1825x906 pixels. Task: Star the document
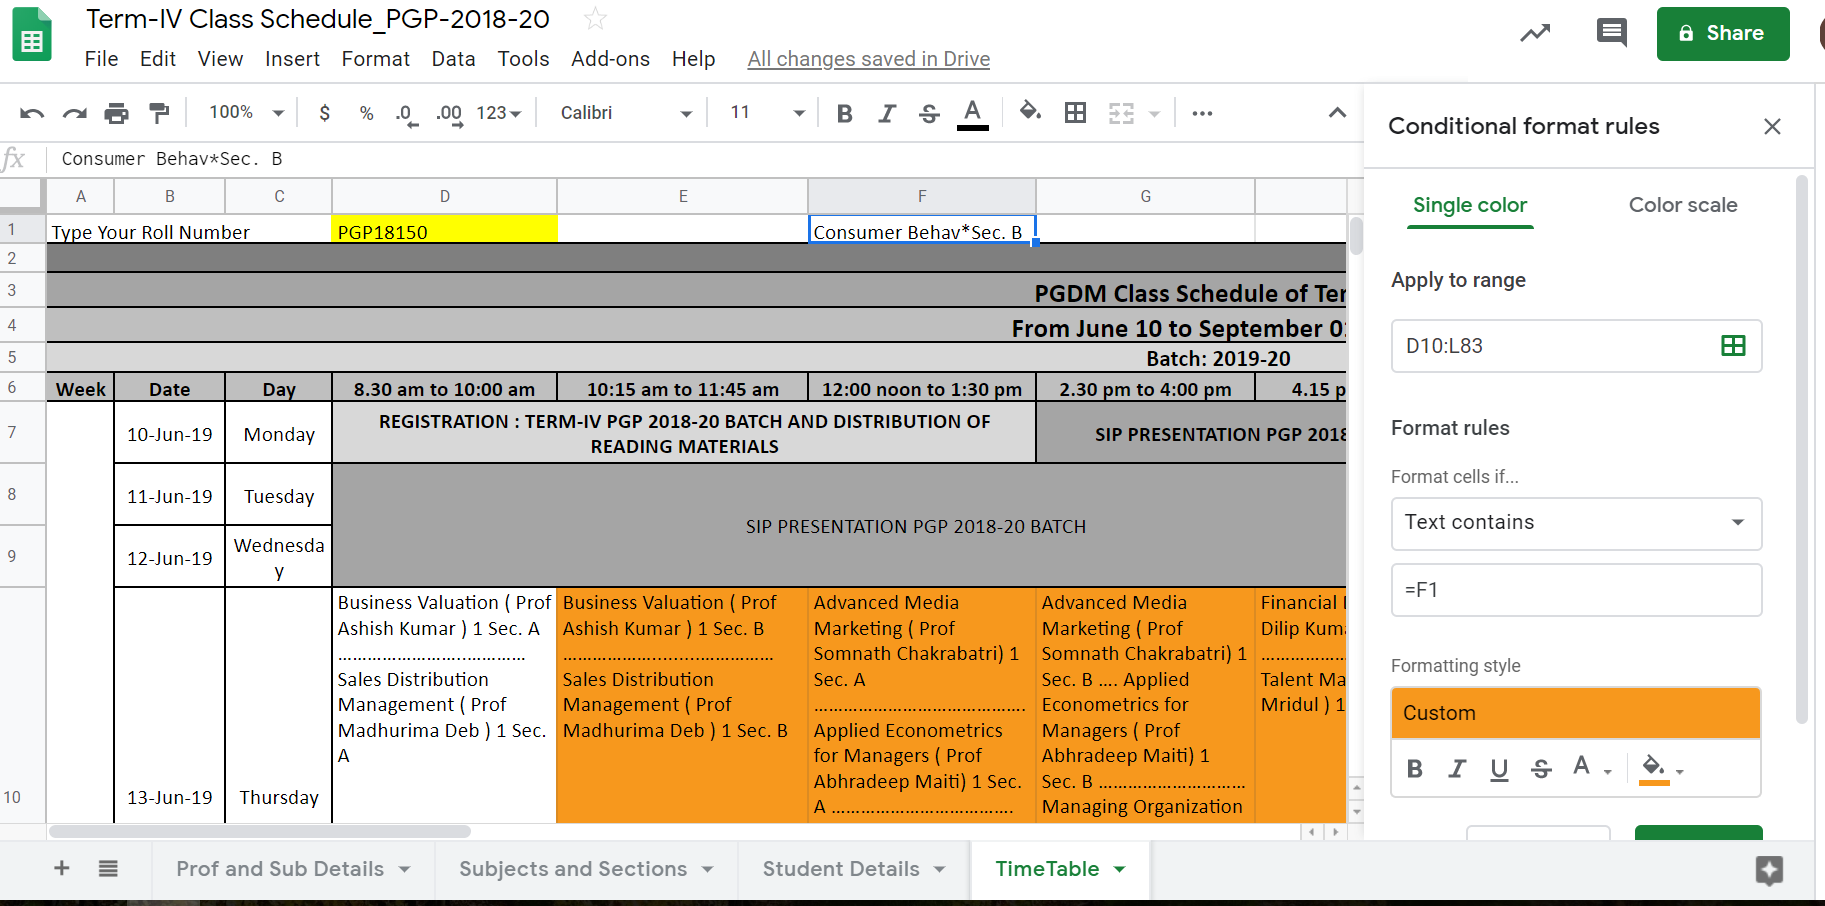tap(595, 18)
